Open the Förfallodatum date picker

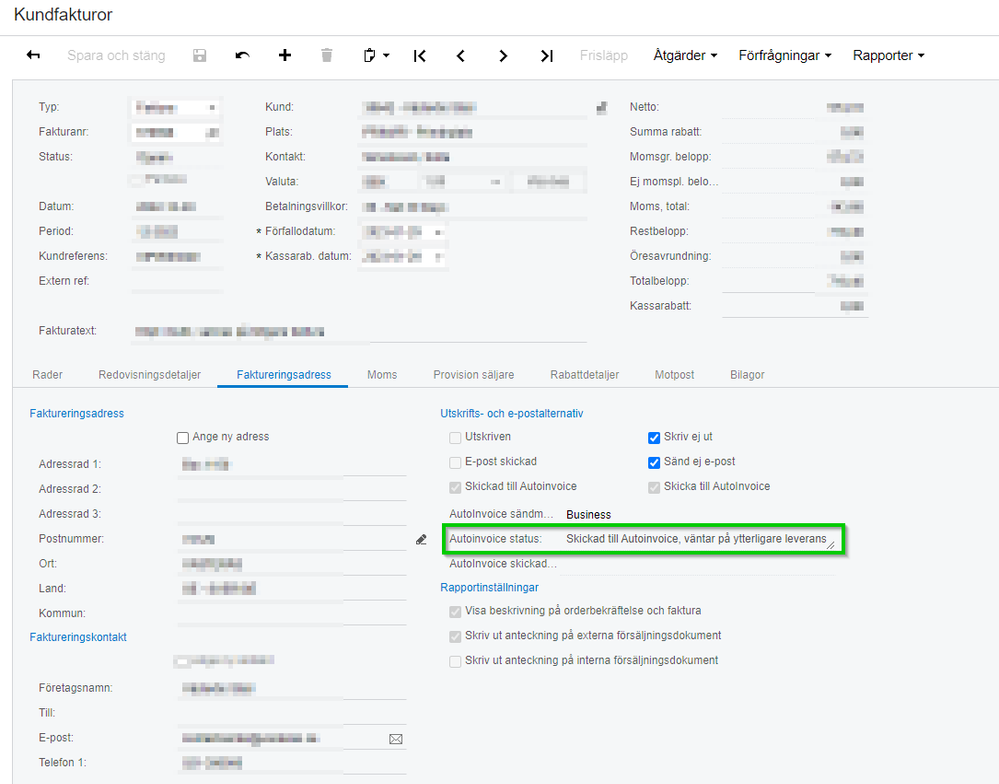(438, 232)
